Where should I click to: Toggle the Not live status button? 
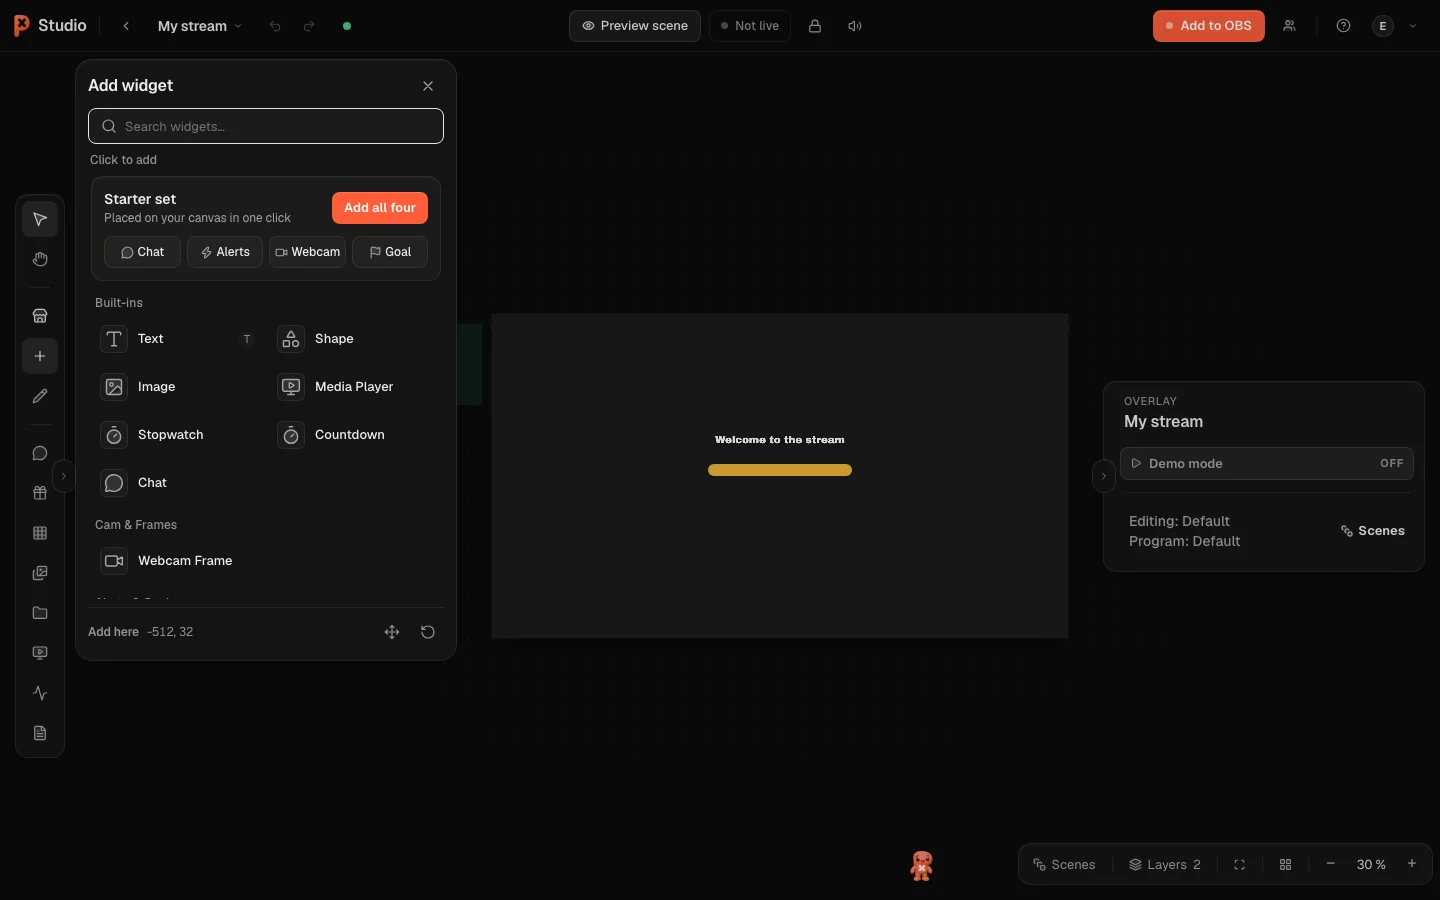(750, 26)
